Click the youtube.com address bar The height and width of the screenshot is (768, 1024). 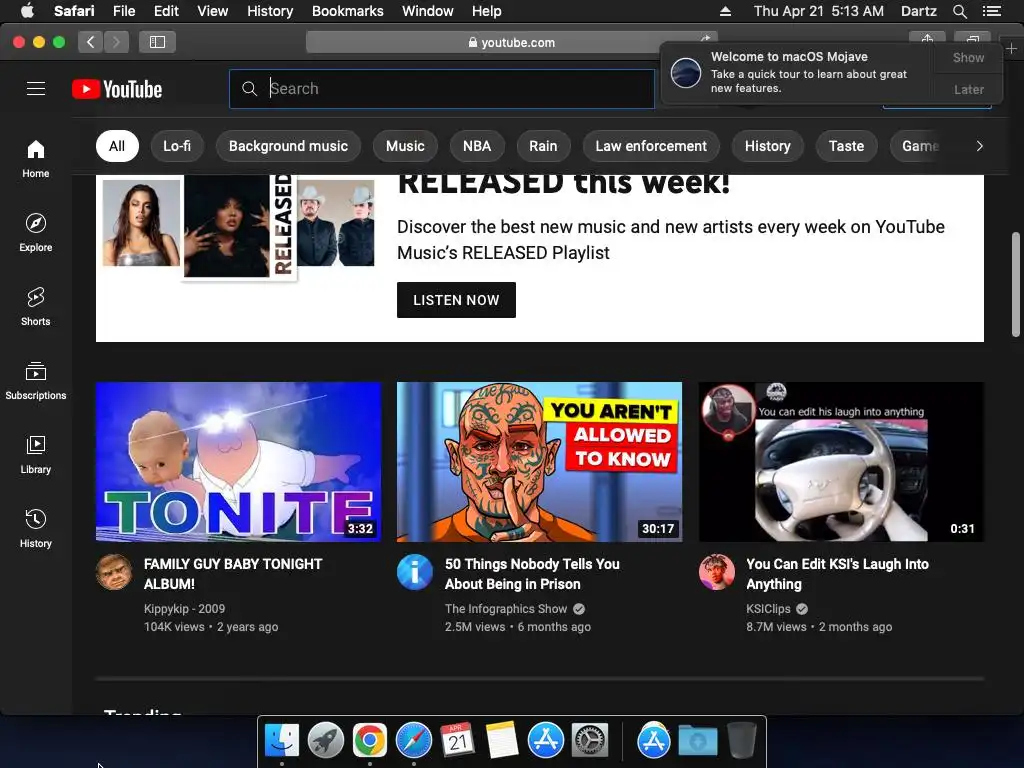[511, 42]
